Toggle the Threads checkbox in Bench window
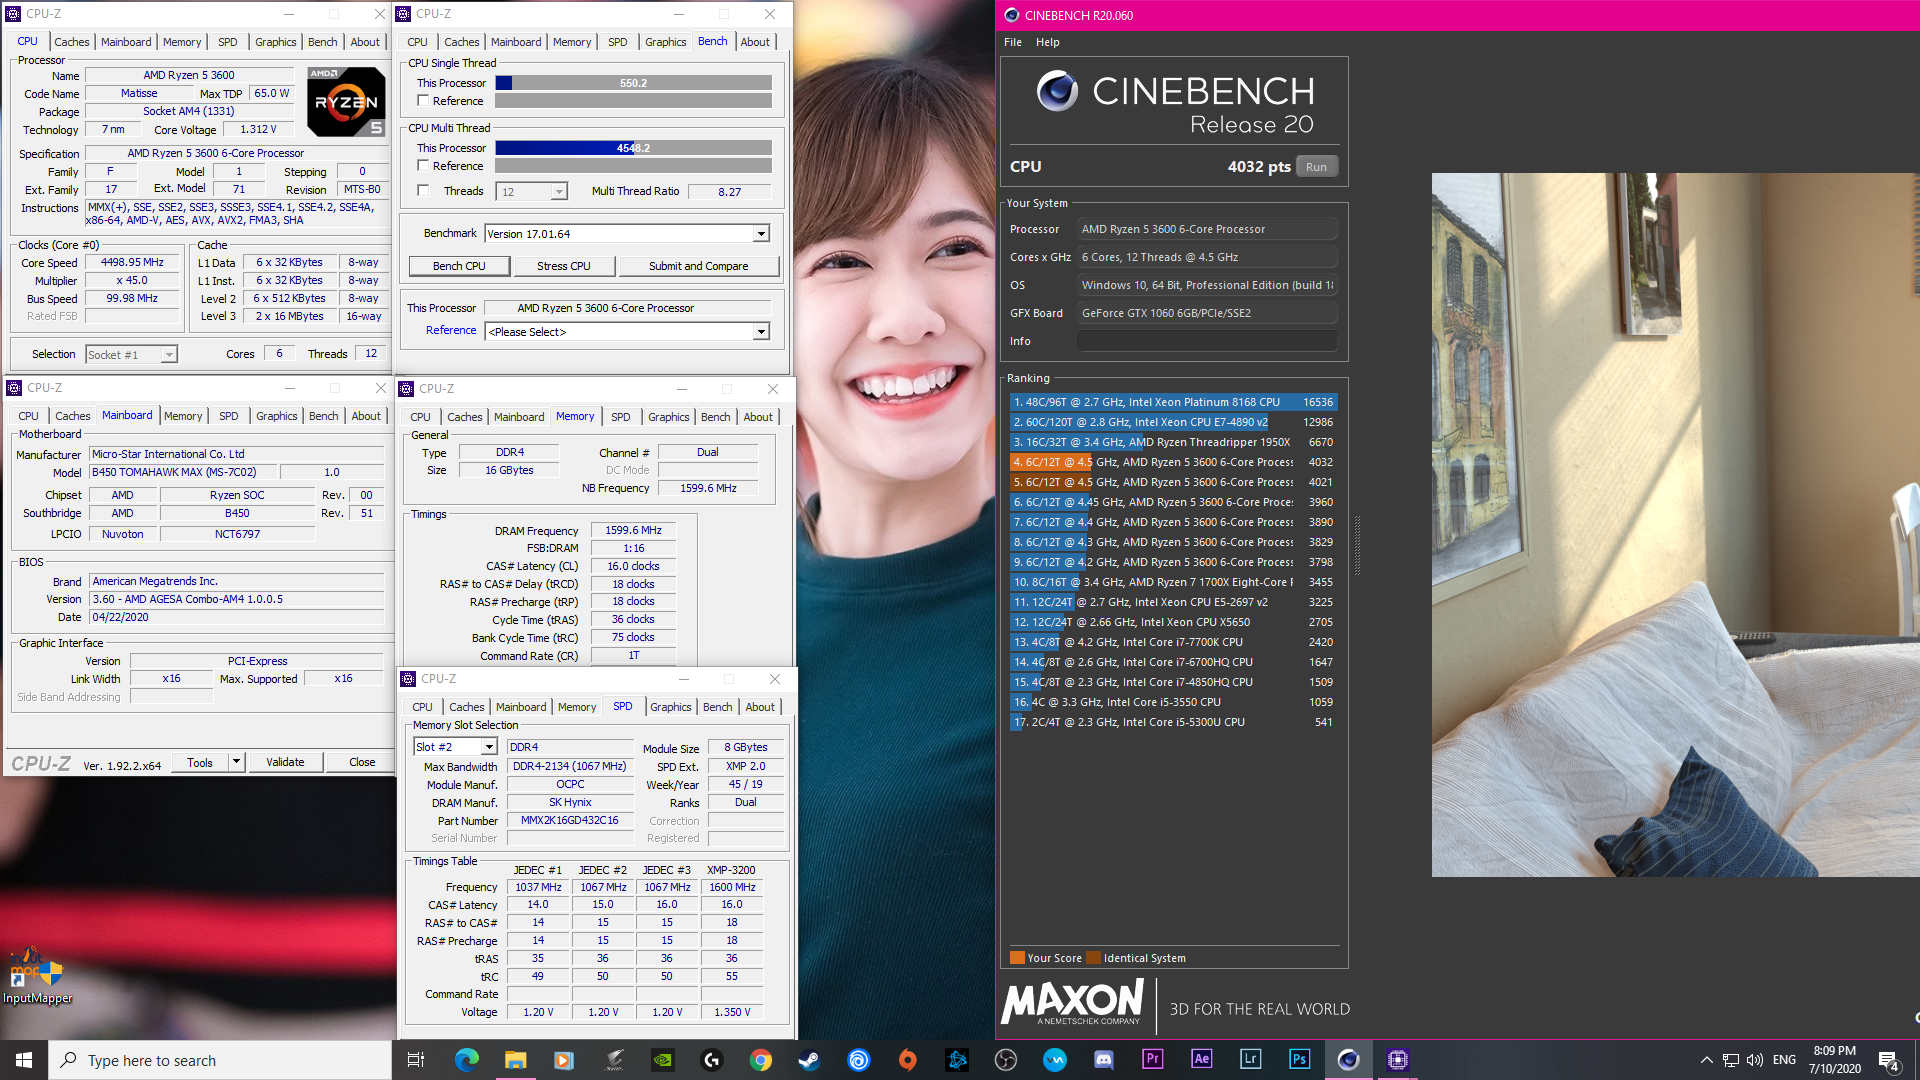Image resolution: width=1920 pixels, height=1080 pixels. click(x=423, y=190)
